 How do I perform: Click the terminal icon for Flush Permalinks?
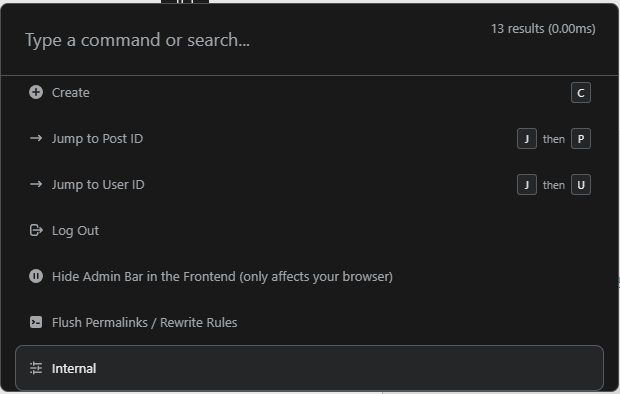[36, 322]
